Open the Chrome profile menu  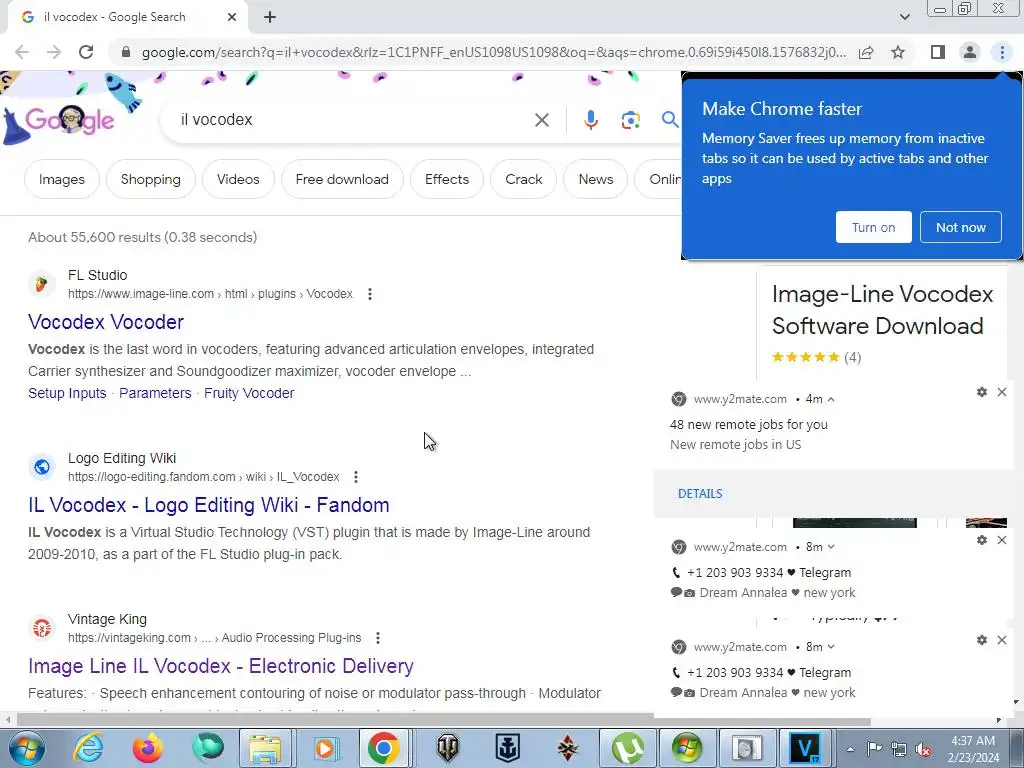tap(970, 52)
